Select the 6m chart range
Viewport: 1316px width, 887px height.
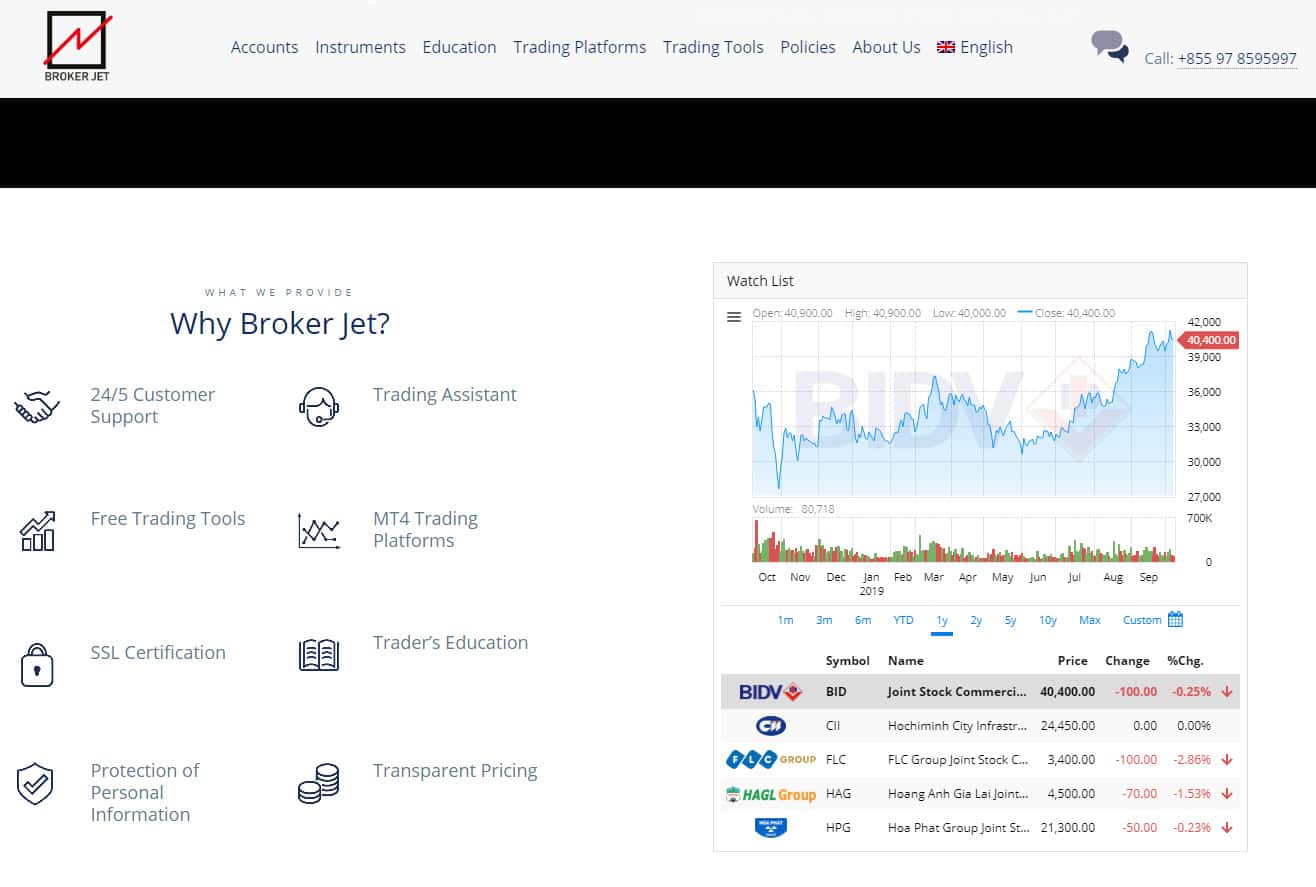(863, 620)
